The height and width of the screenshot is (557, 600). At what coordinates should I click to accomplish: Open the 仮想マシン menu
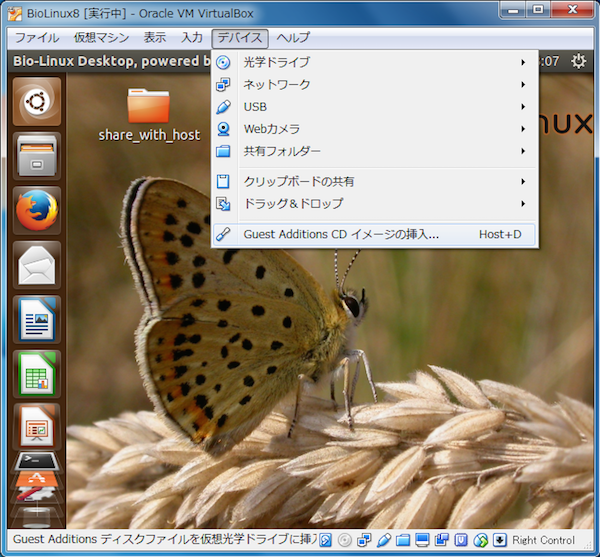[x=100, y=38]
